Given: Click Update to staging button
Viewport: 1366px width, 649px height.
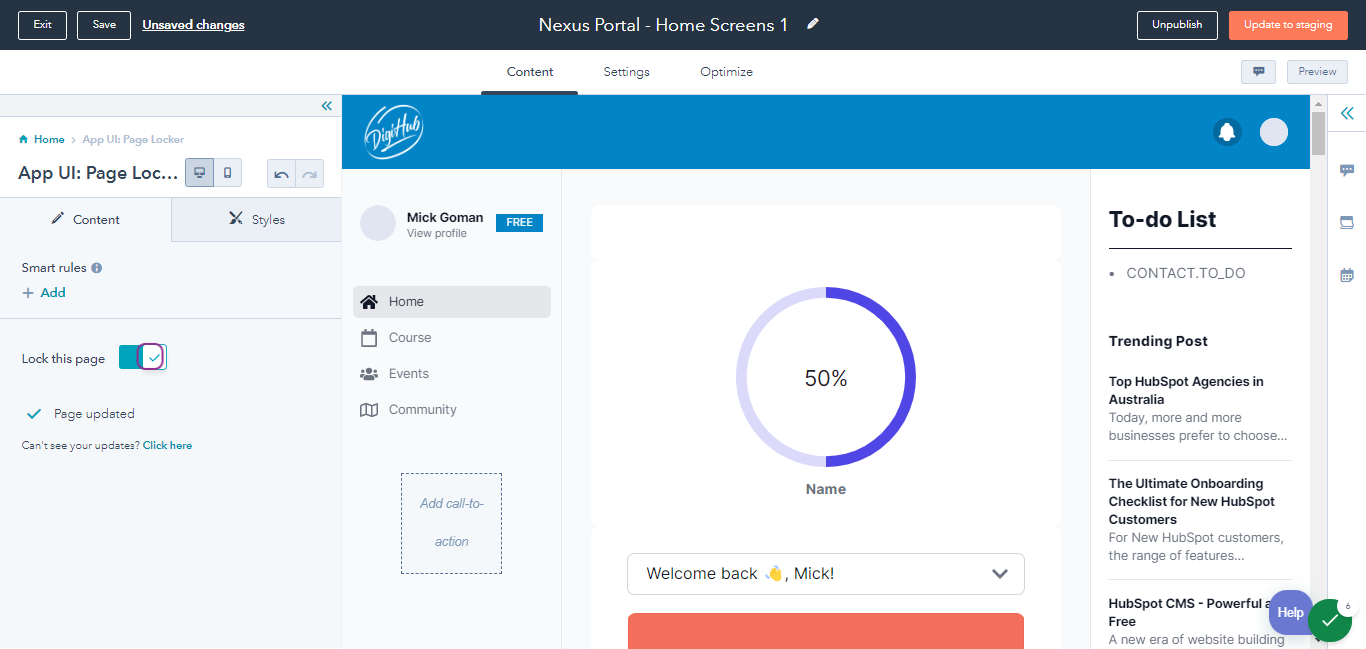Looking at the screenshot, I should click(x=1288, y=25).
